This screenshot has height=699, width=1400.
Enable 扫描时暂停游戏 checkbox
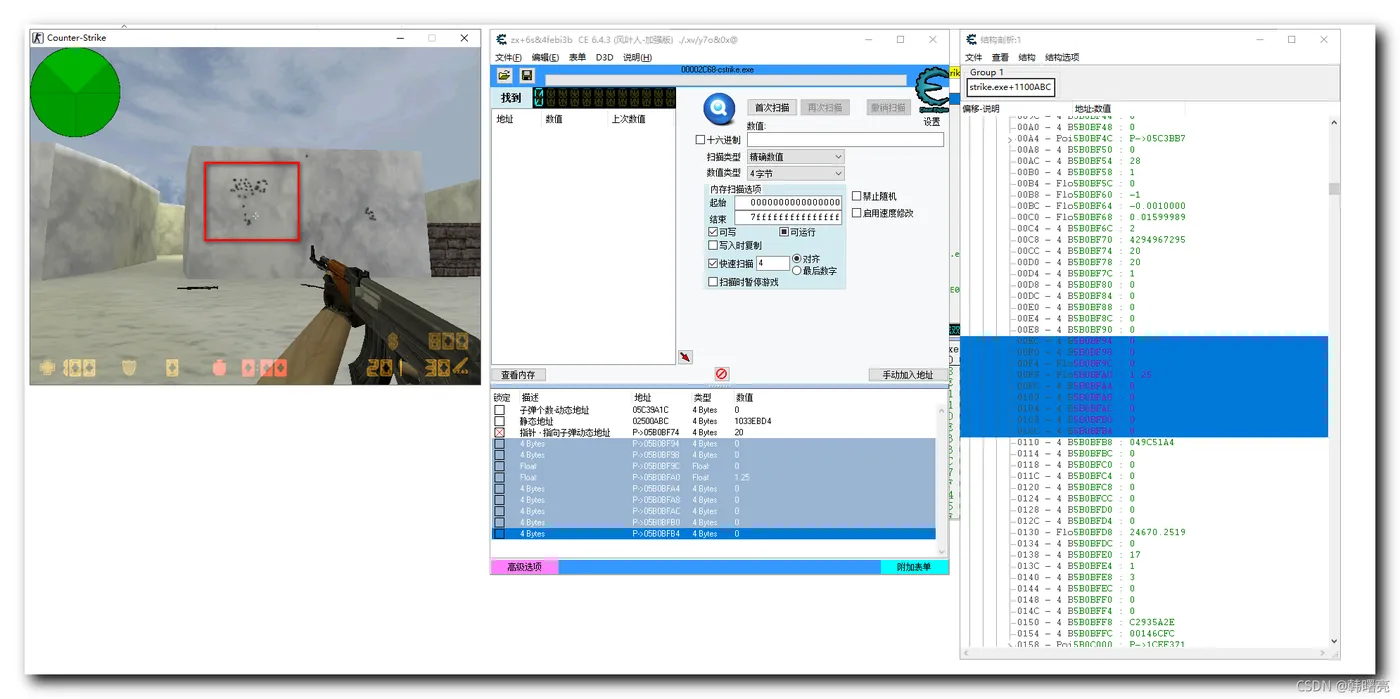[x=713, y=282]
